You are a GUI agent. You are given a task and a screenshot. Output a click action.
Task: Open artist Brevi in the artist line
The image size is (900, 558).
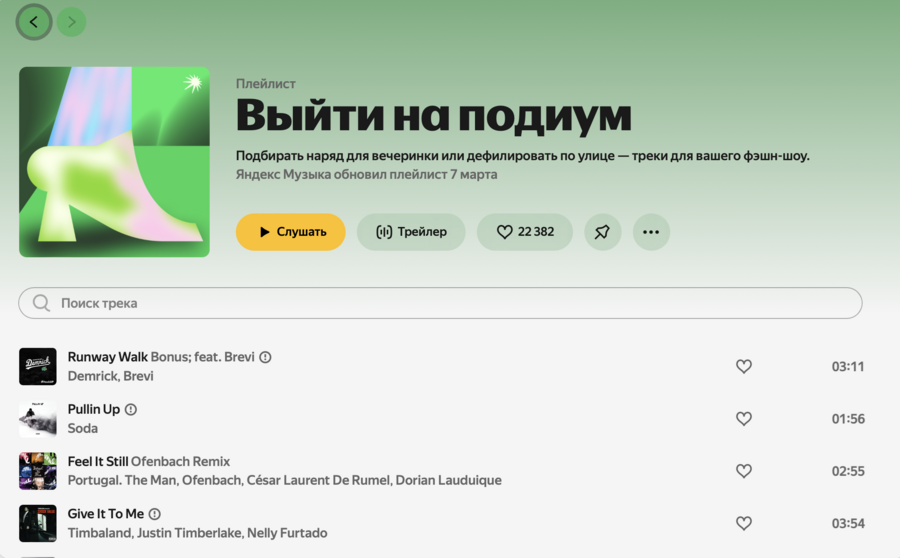click(x=138, y=376)
